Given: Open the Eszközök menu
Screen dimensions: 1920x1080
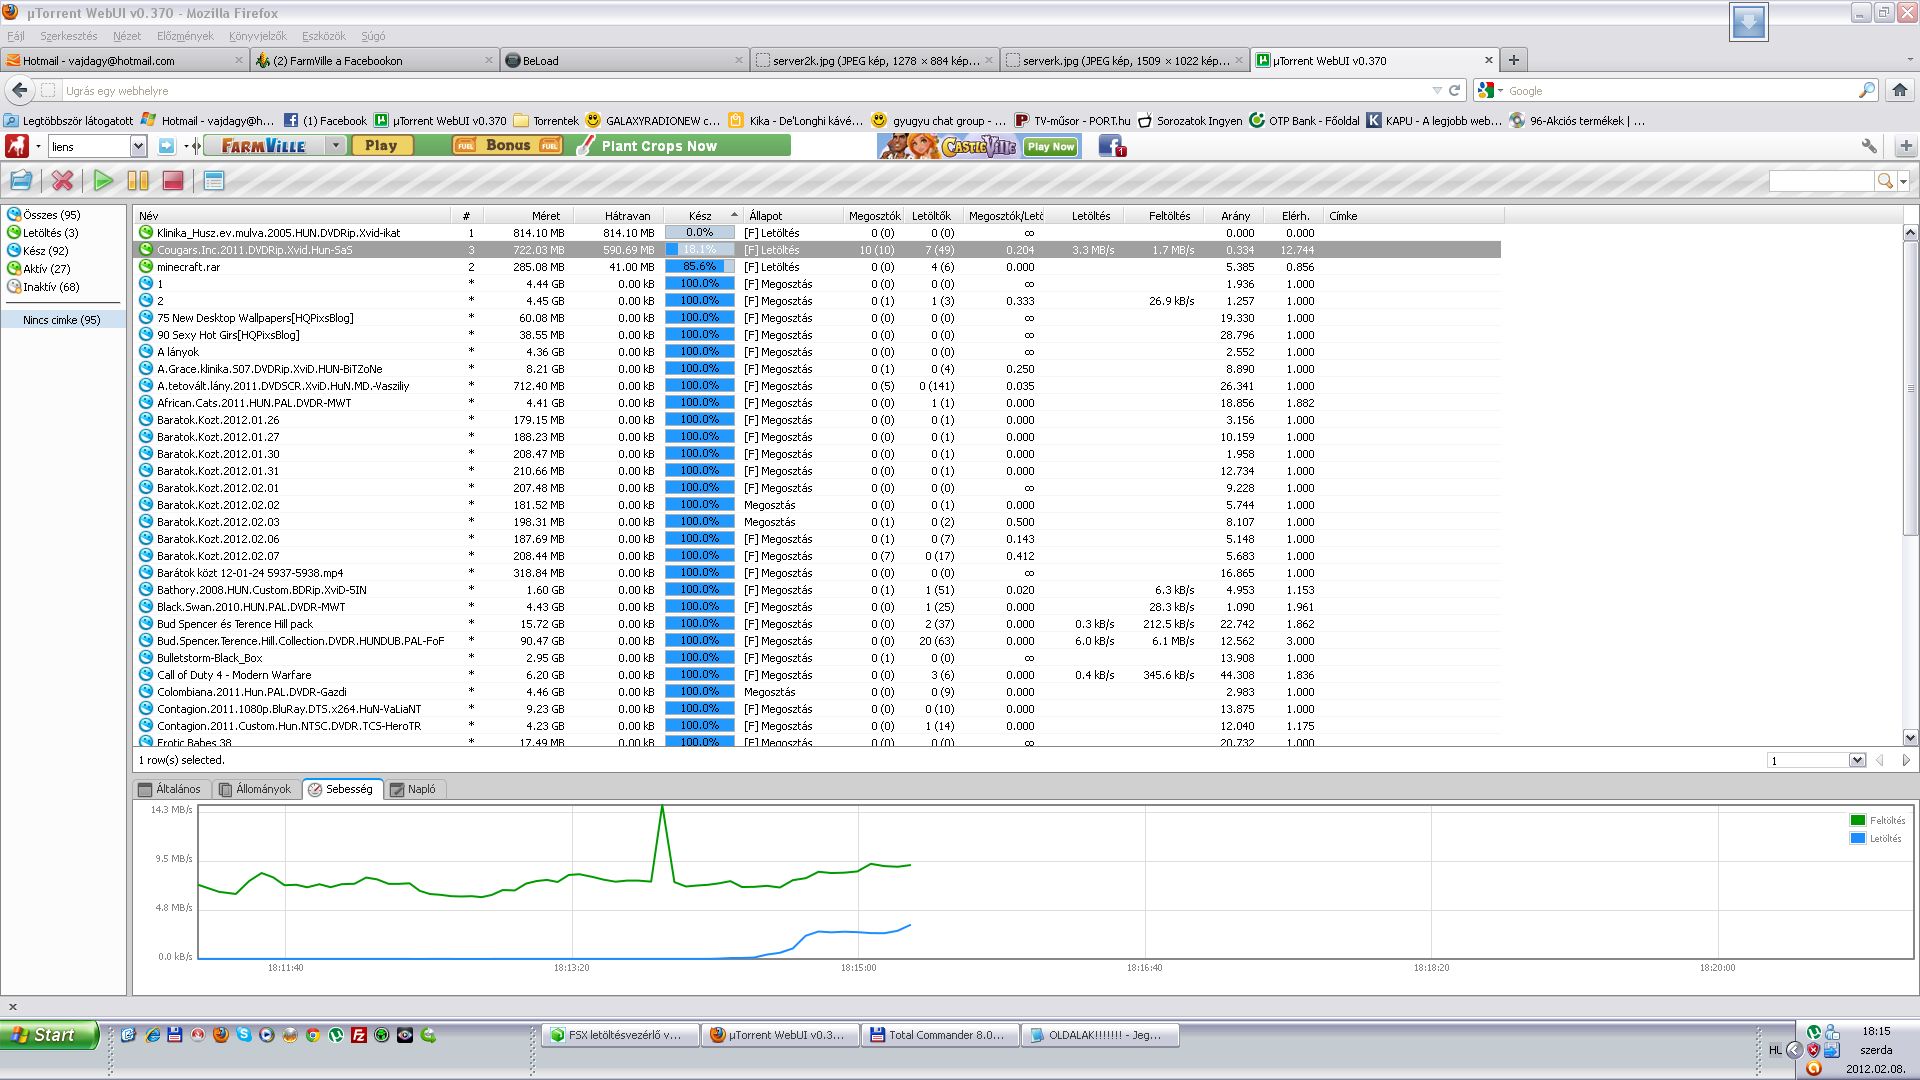Looking at the screenshot, I should pyautogui.click(x=324, y=36).
